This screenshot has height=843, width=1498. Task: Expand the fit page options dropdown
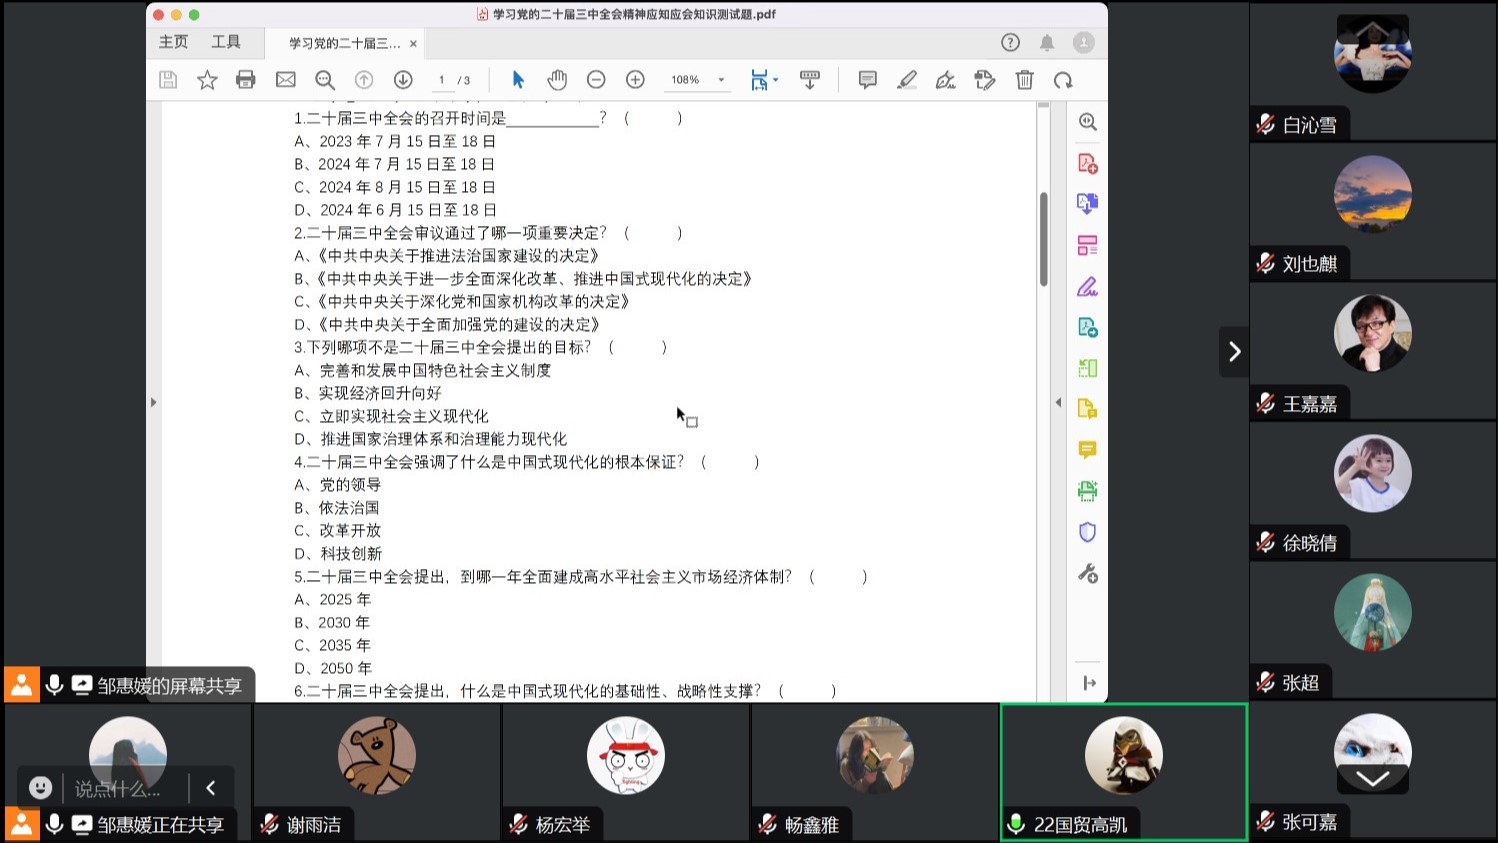pos(776,80)
